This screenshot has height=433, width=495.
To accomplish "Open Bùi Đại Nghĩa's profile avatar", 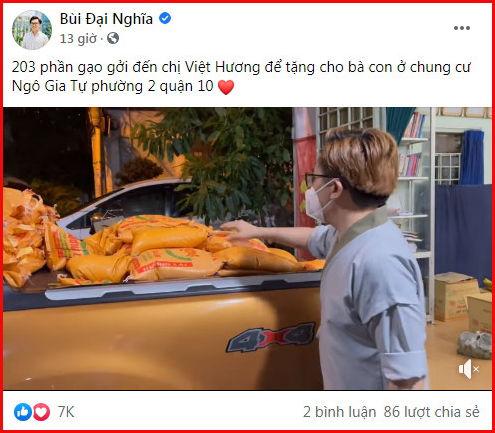I will click(x=32, y=30).
